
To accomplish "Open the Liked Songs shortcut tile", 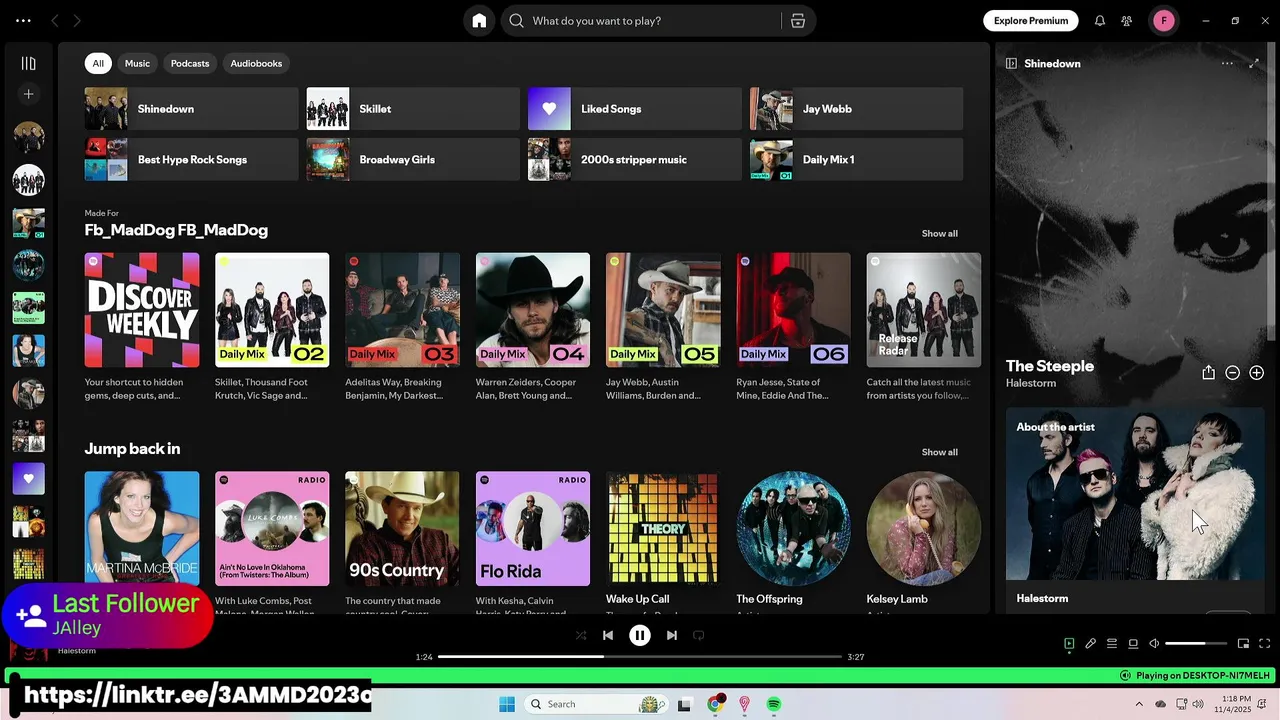I will tap(634, 109).
